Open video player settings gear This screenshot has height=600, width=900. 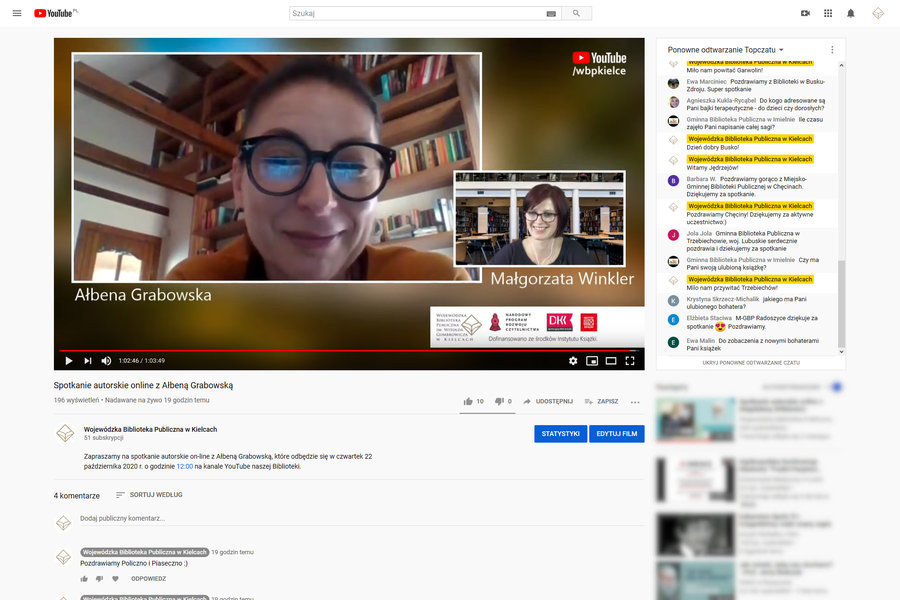(573, 361)
